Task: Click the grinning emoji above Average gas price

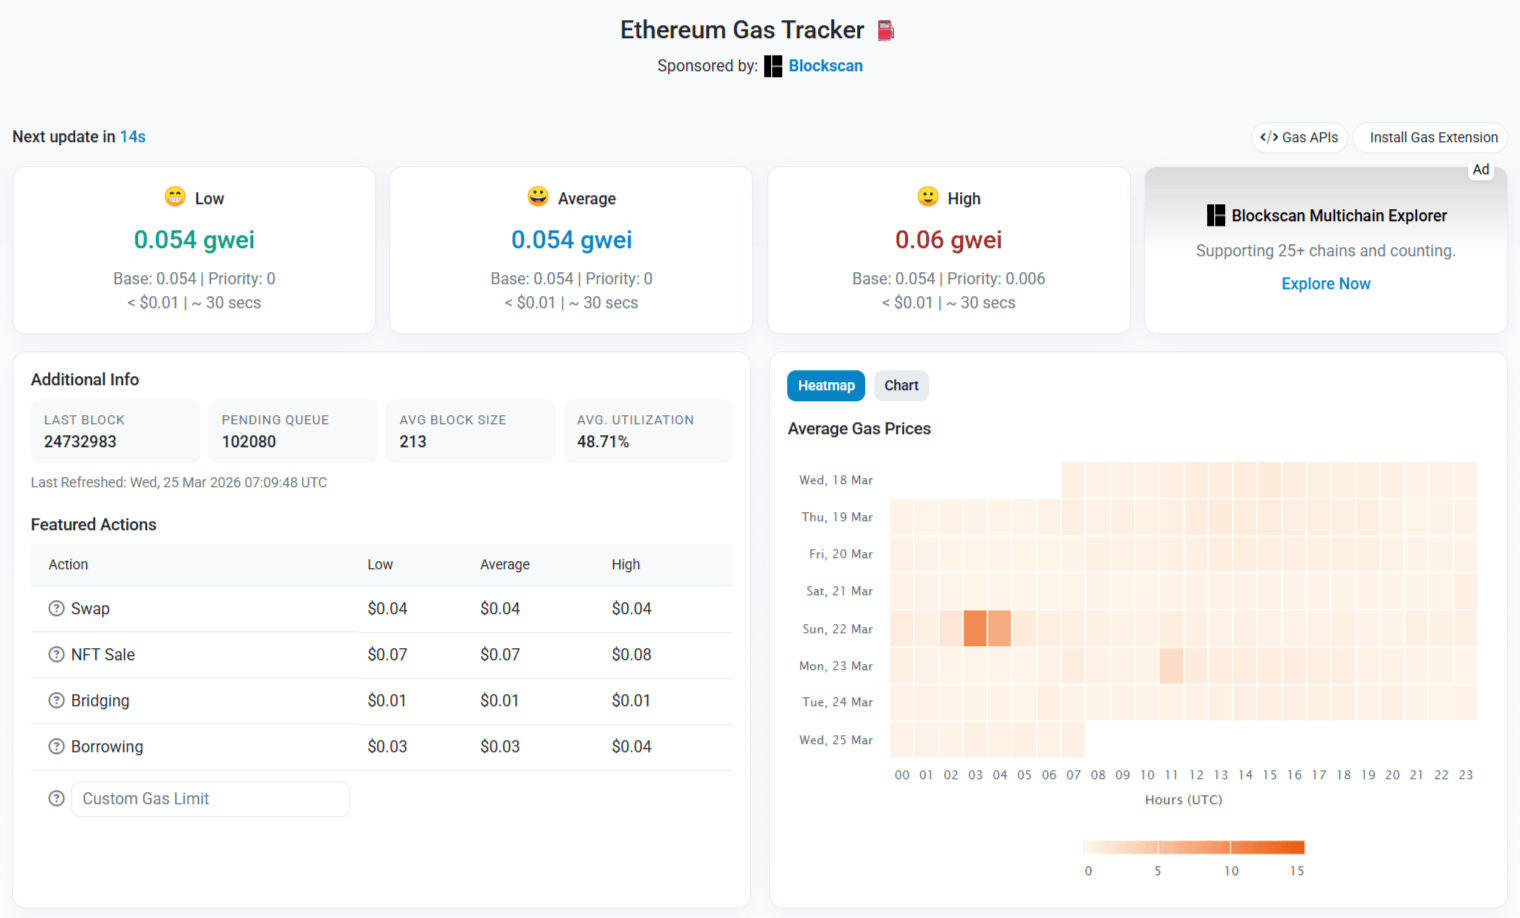Action: tap(540, 197)
